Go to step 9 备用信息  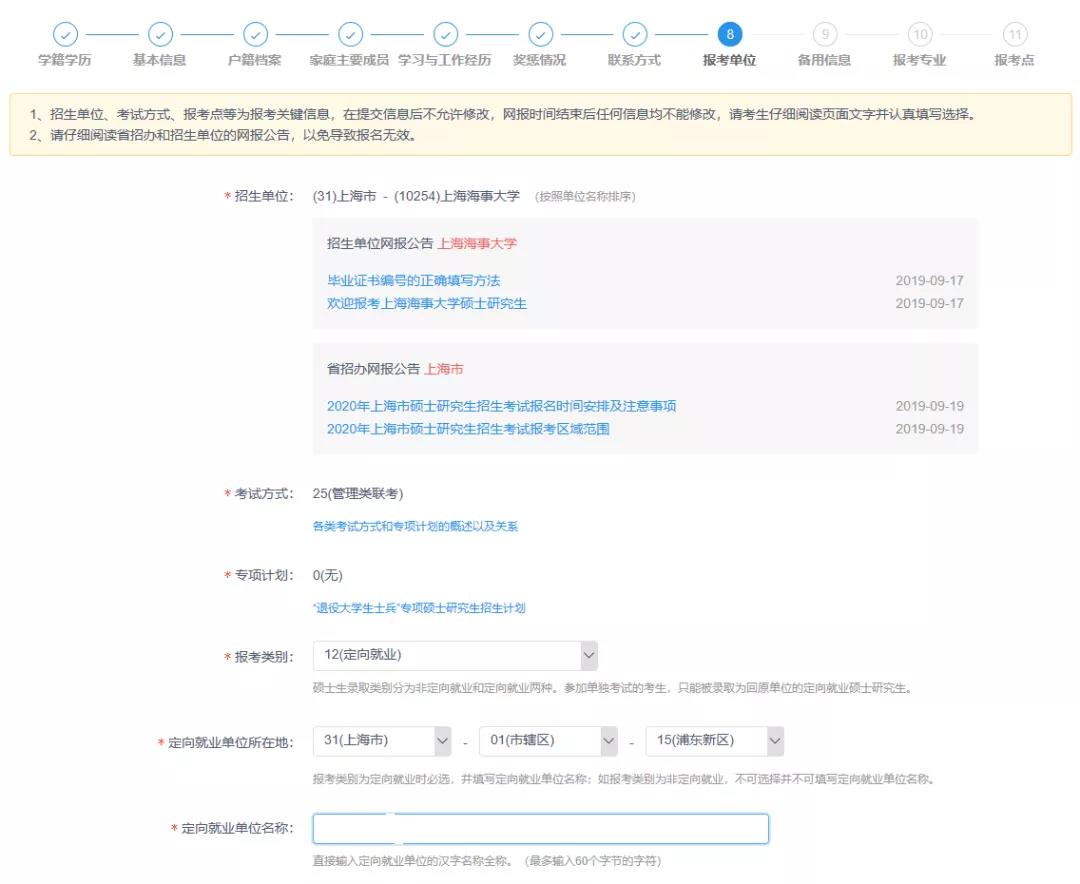click(x=825, y=35)
